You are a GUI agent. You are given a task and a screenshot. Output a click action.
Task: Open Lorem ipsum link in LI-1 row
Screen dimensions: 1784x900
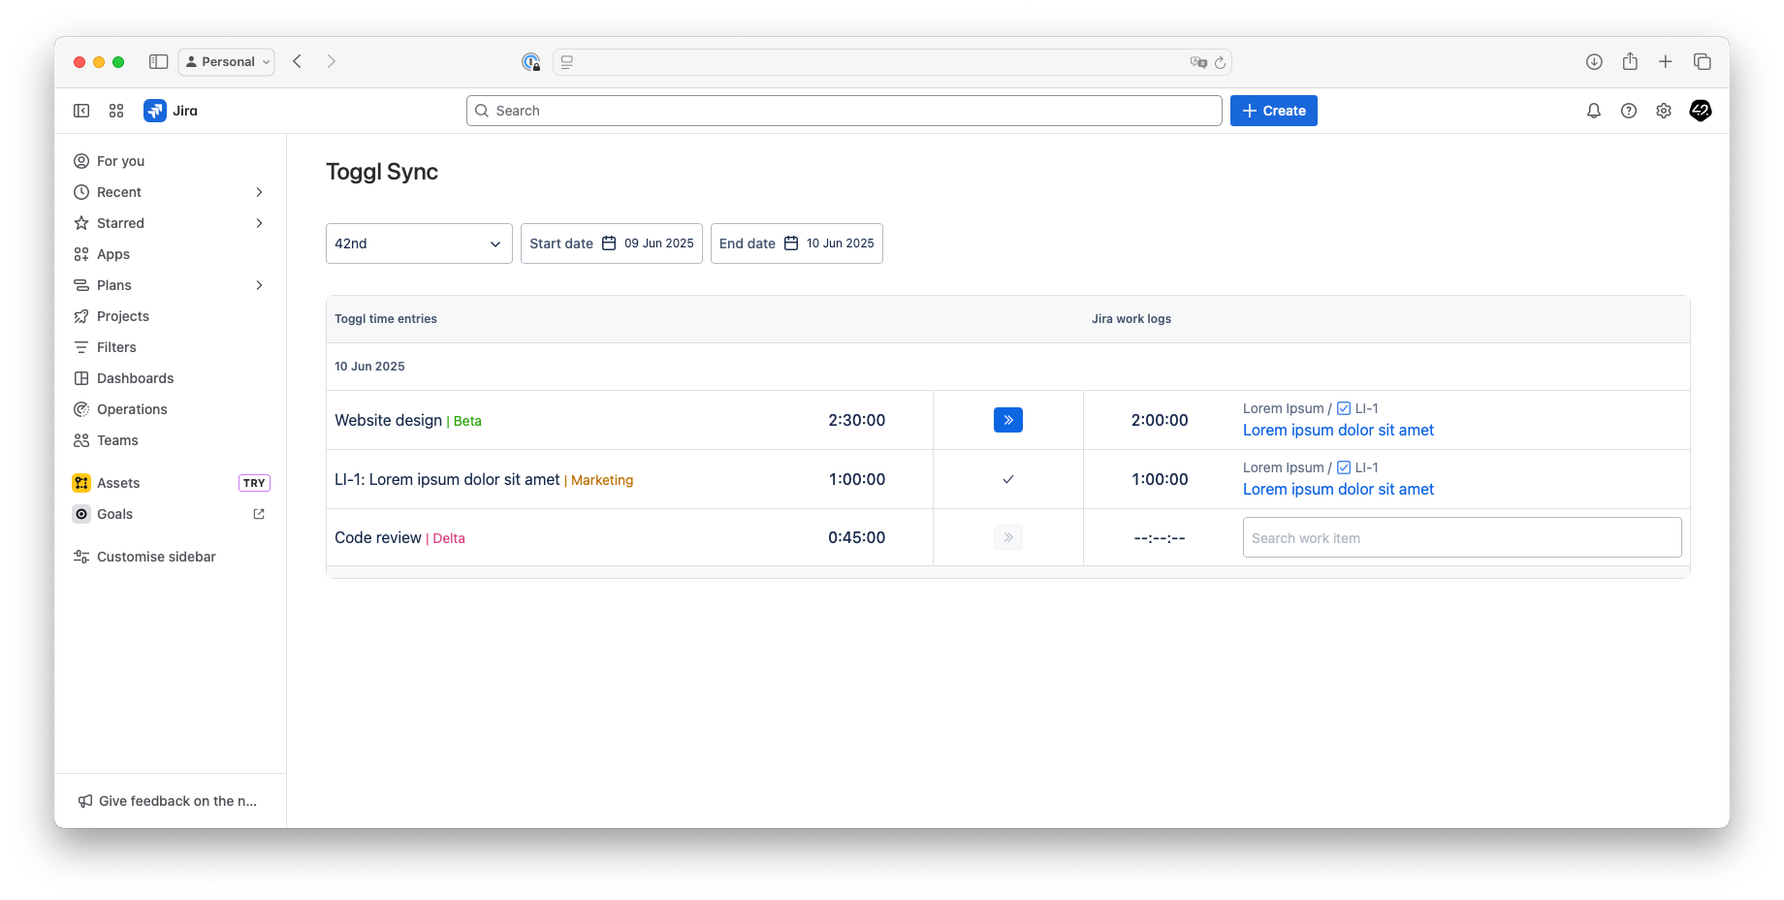click(1338, 489)
